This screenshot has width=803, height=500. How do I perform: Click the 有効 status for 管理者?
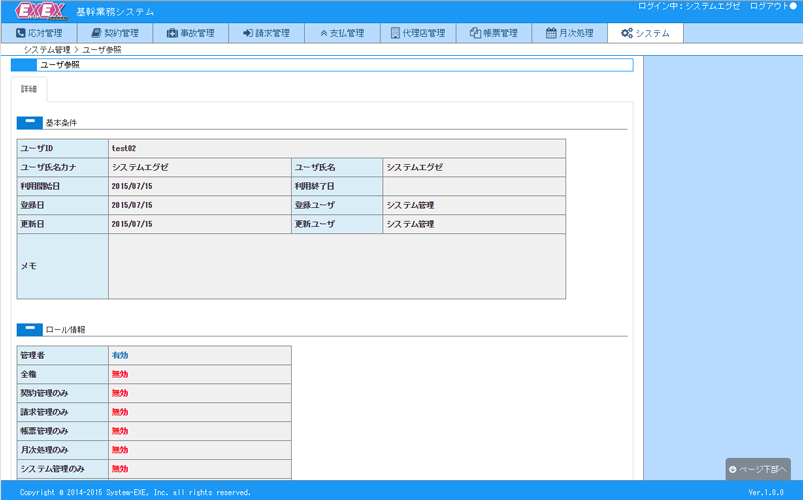tap(119, 355)
